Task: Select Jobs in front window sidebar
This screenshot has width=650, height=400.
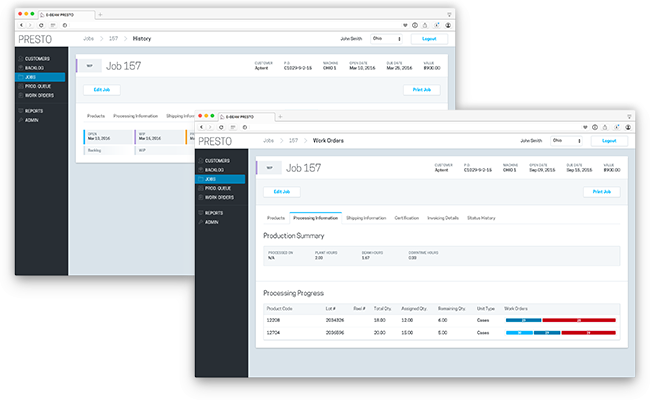Action: [220, 179]
